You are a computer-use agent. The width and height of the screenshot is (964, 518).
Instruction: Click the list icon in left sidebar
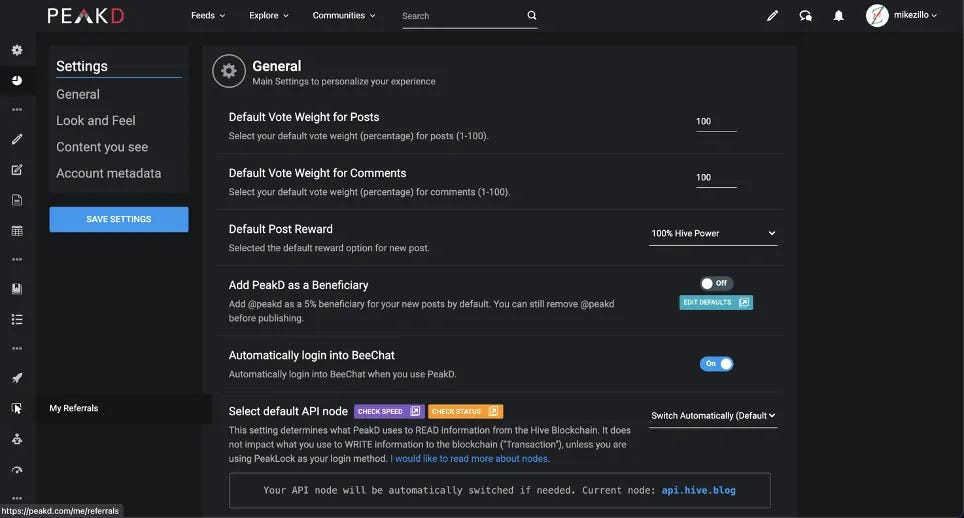tap(17, 319)
